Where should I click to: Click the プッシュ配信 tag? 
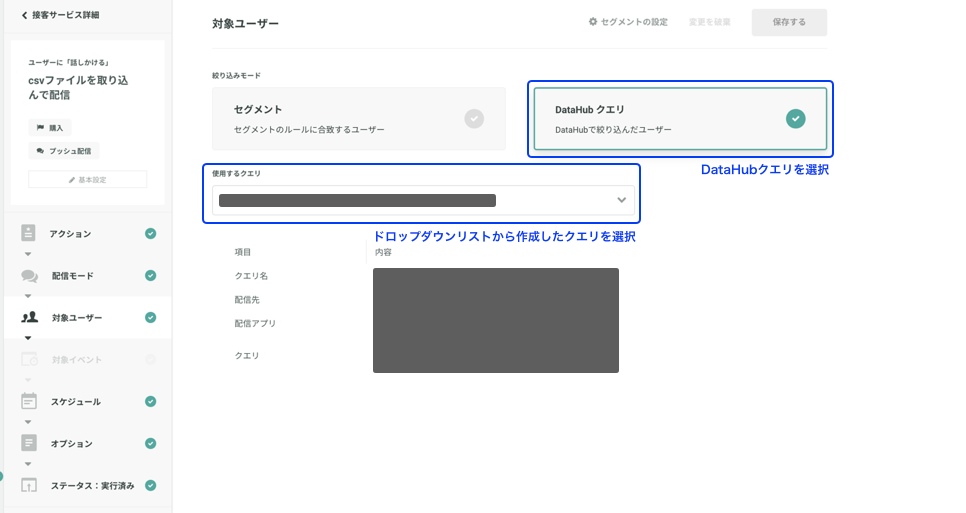pyautogui.click(x=63, y=151)
